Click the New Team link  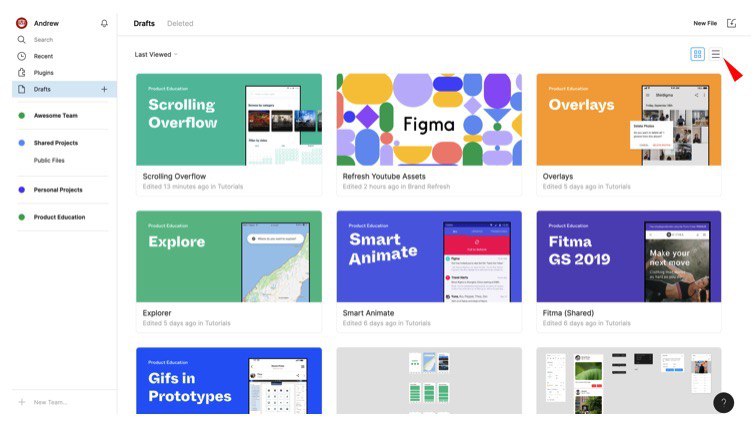[x=51, y=402]
